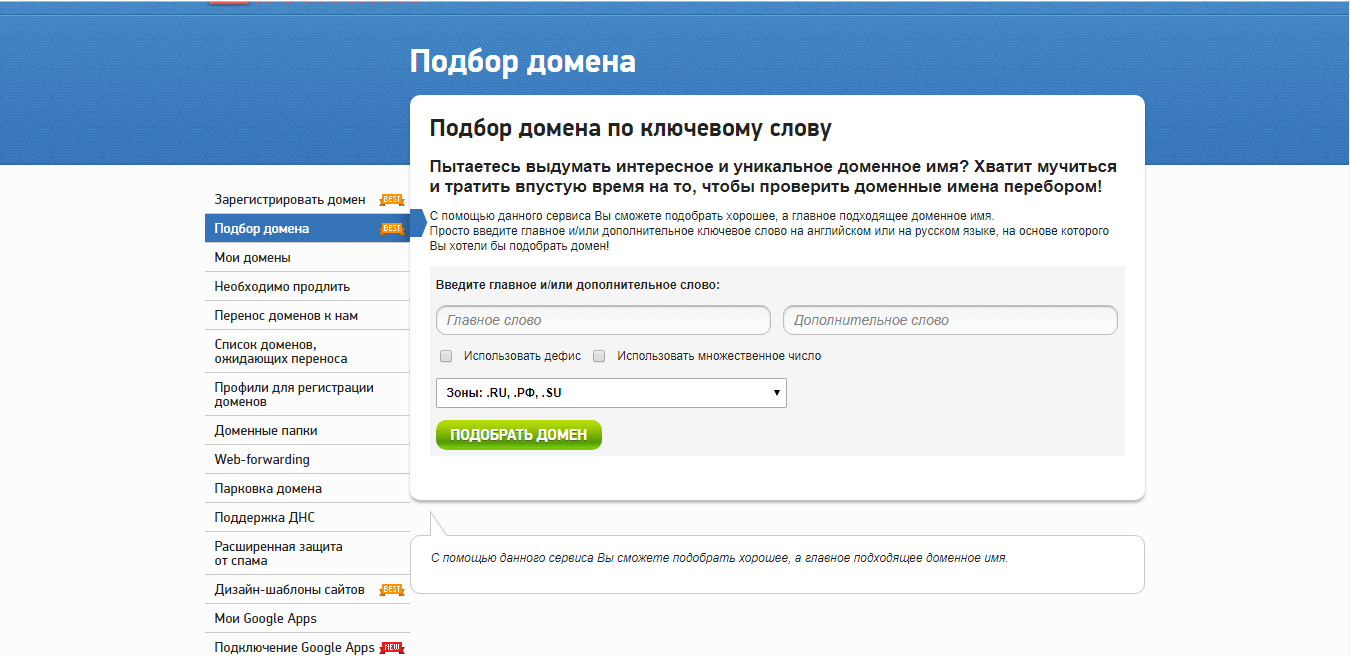Click NEW badge beside Подключение Google Apps

coord(394,648)
